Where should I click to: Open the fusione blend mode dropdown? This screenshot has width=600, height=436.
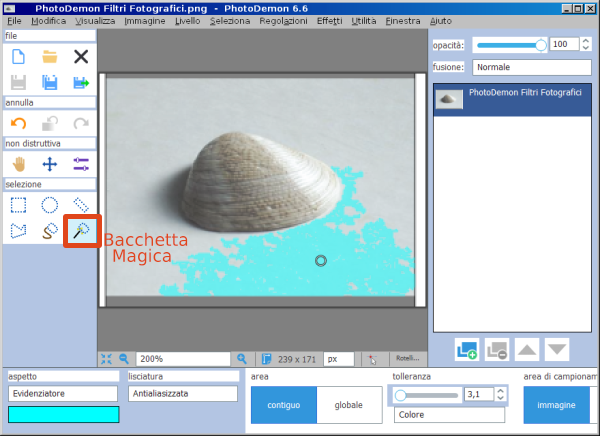coord(533,67)
